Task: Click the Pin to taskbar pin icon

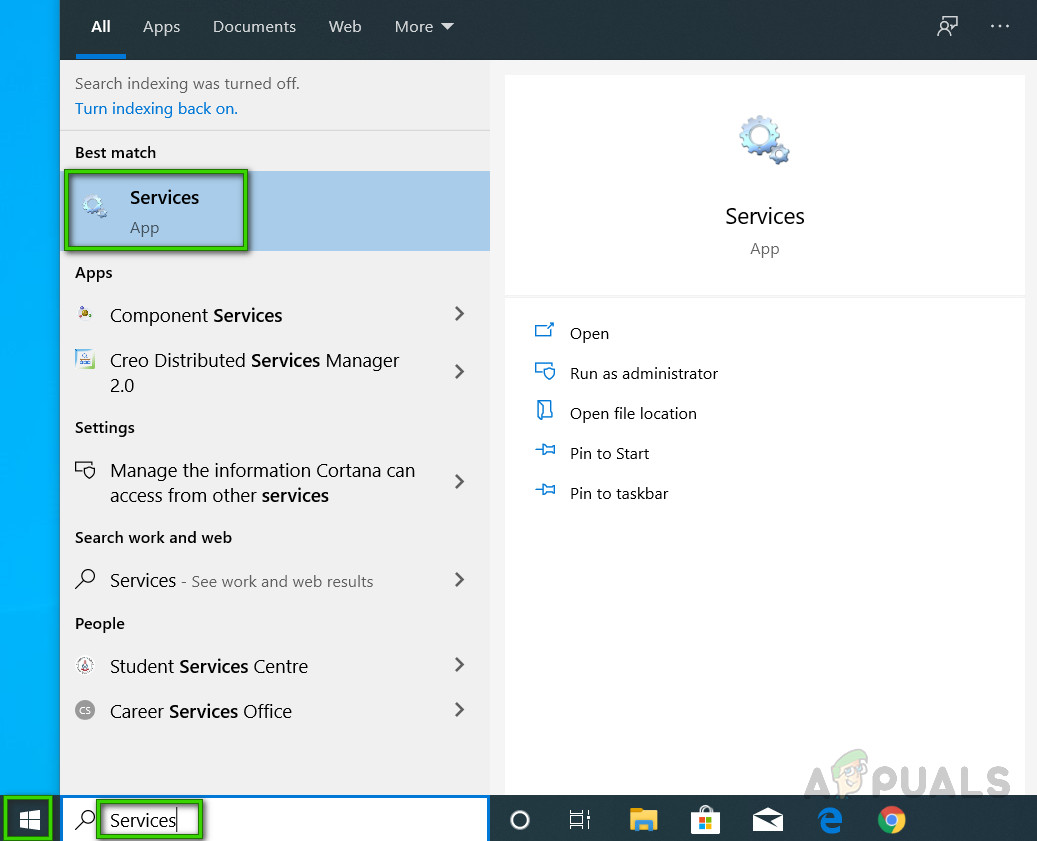Action: point(545,490)
